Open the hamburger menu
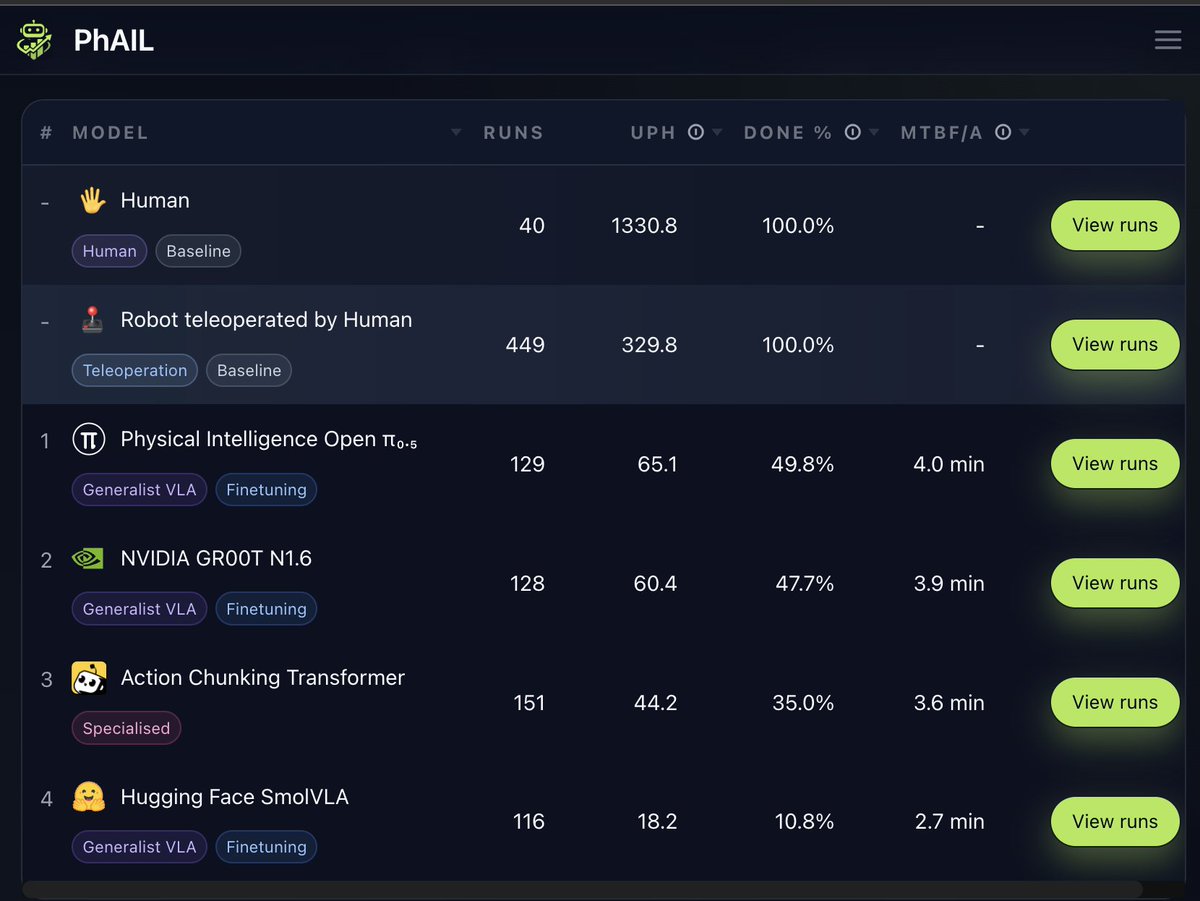The height and width of the screenshot is (901, 1200). click(1168, 40)
